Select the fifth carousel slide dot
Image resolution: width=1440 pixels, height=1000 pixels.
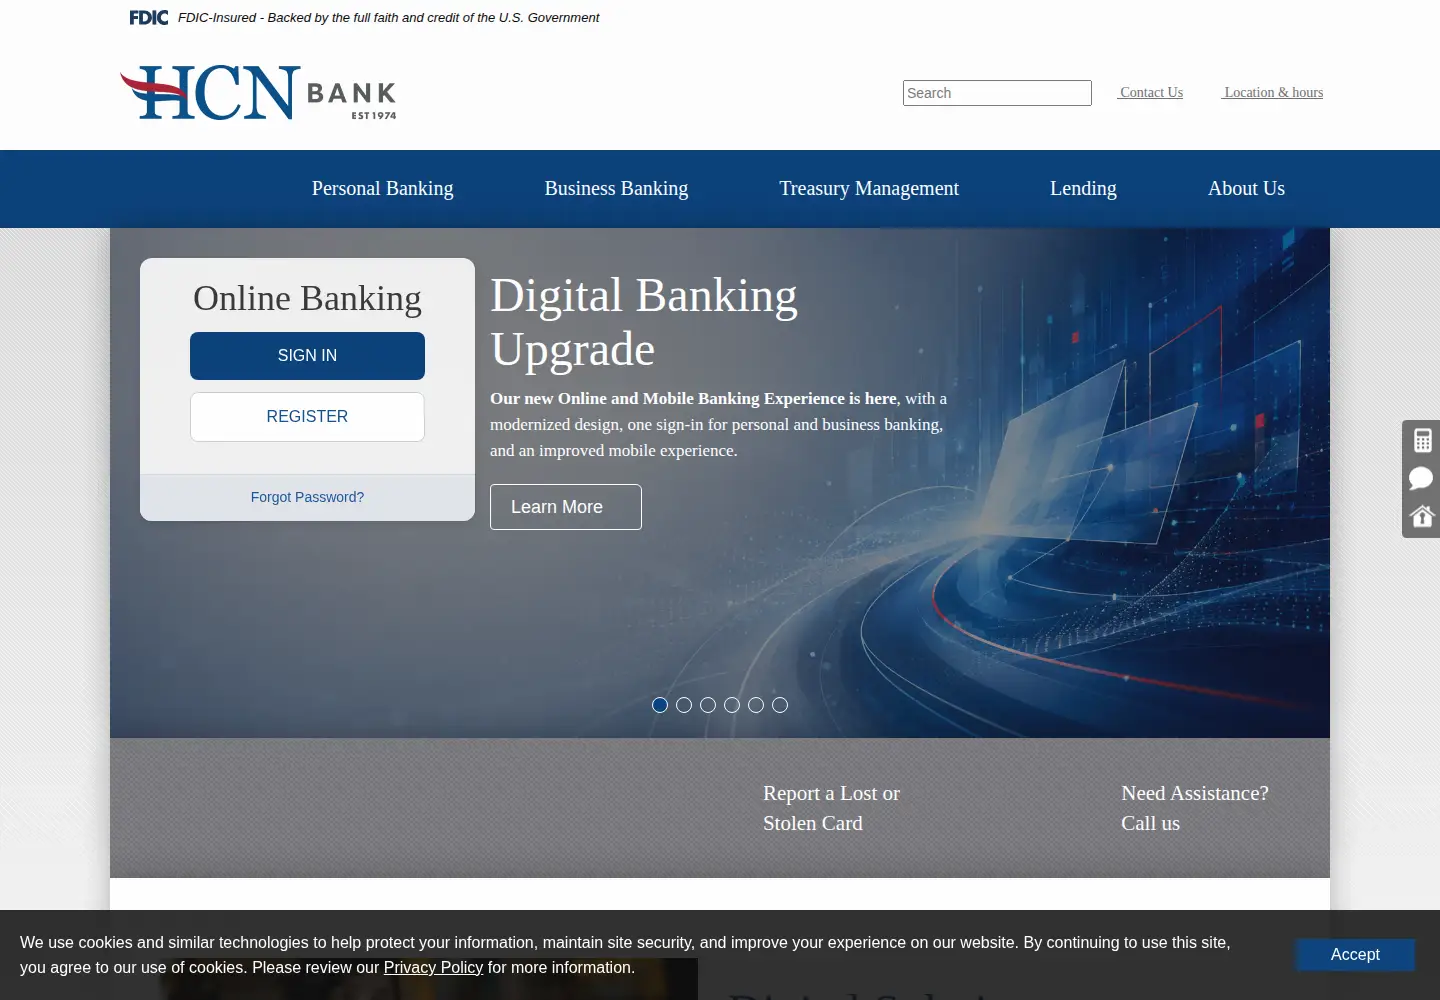[756, 705]
